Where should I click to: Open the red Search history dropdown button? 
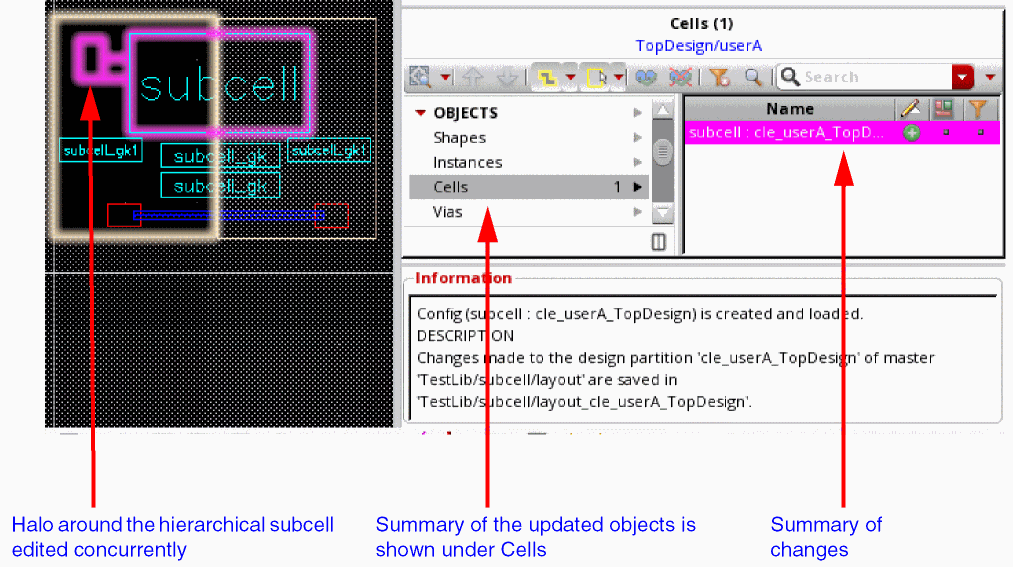(963, 77)
